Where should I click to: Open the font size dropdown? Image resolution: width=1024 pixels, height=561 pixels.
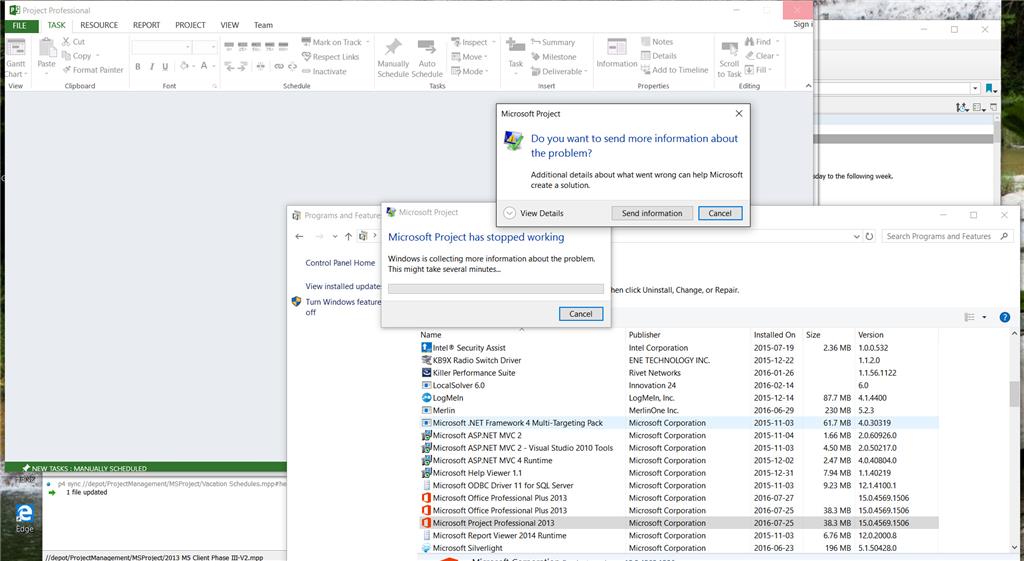point(213,47)
